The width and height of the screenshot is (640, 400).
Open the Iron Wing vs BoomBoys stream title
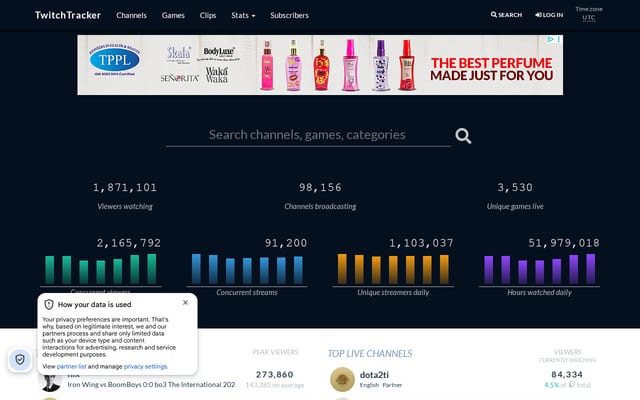151,384
